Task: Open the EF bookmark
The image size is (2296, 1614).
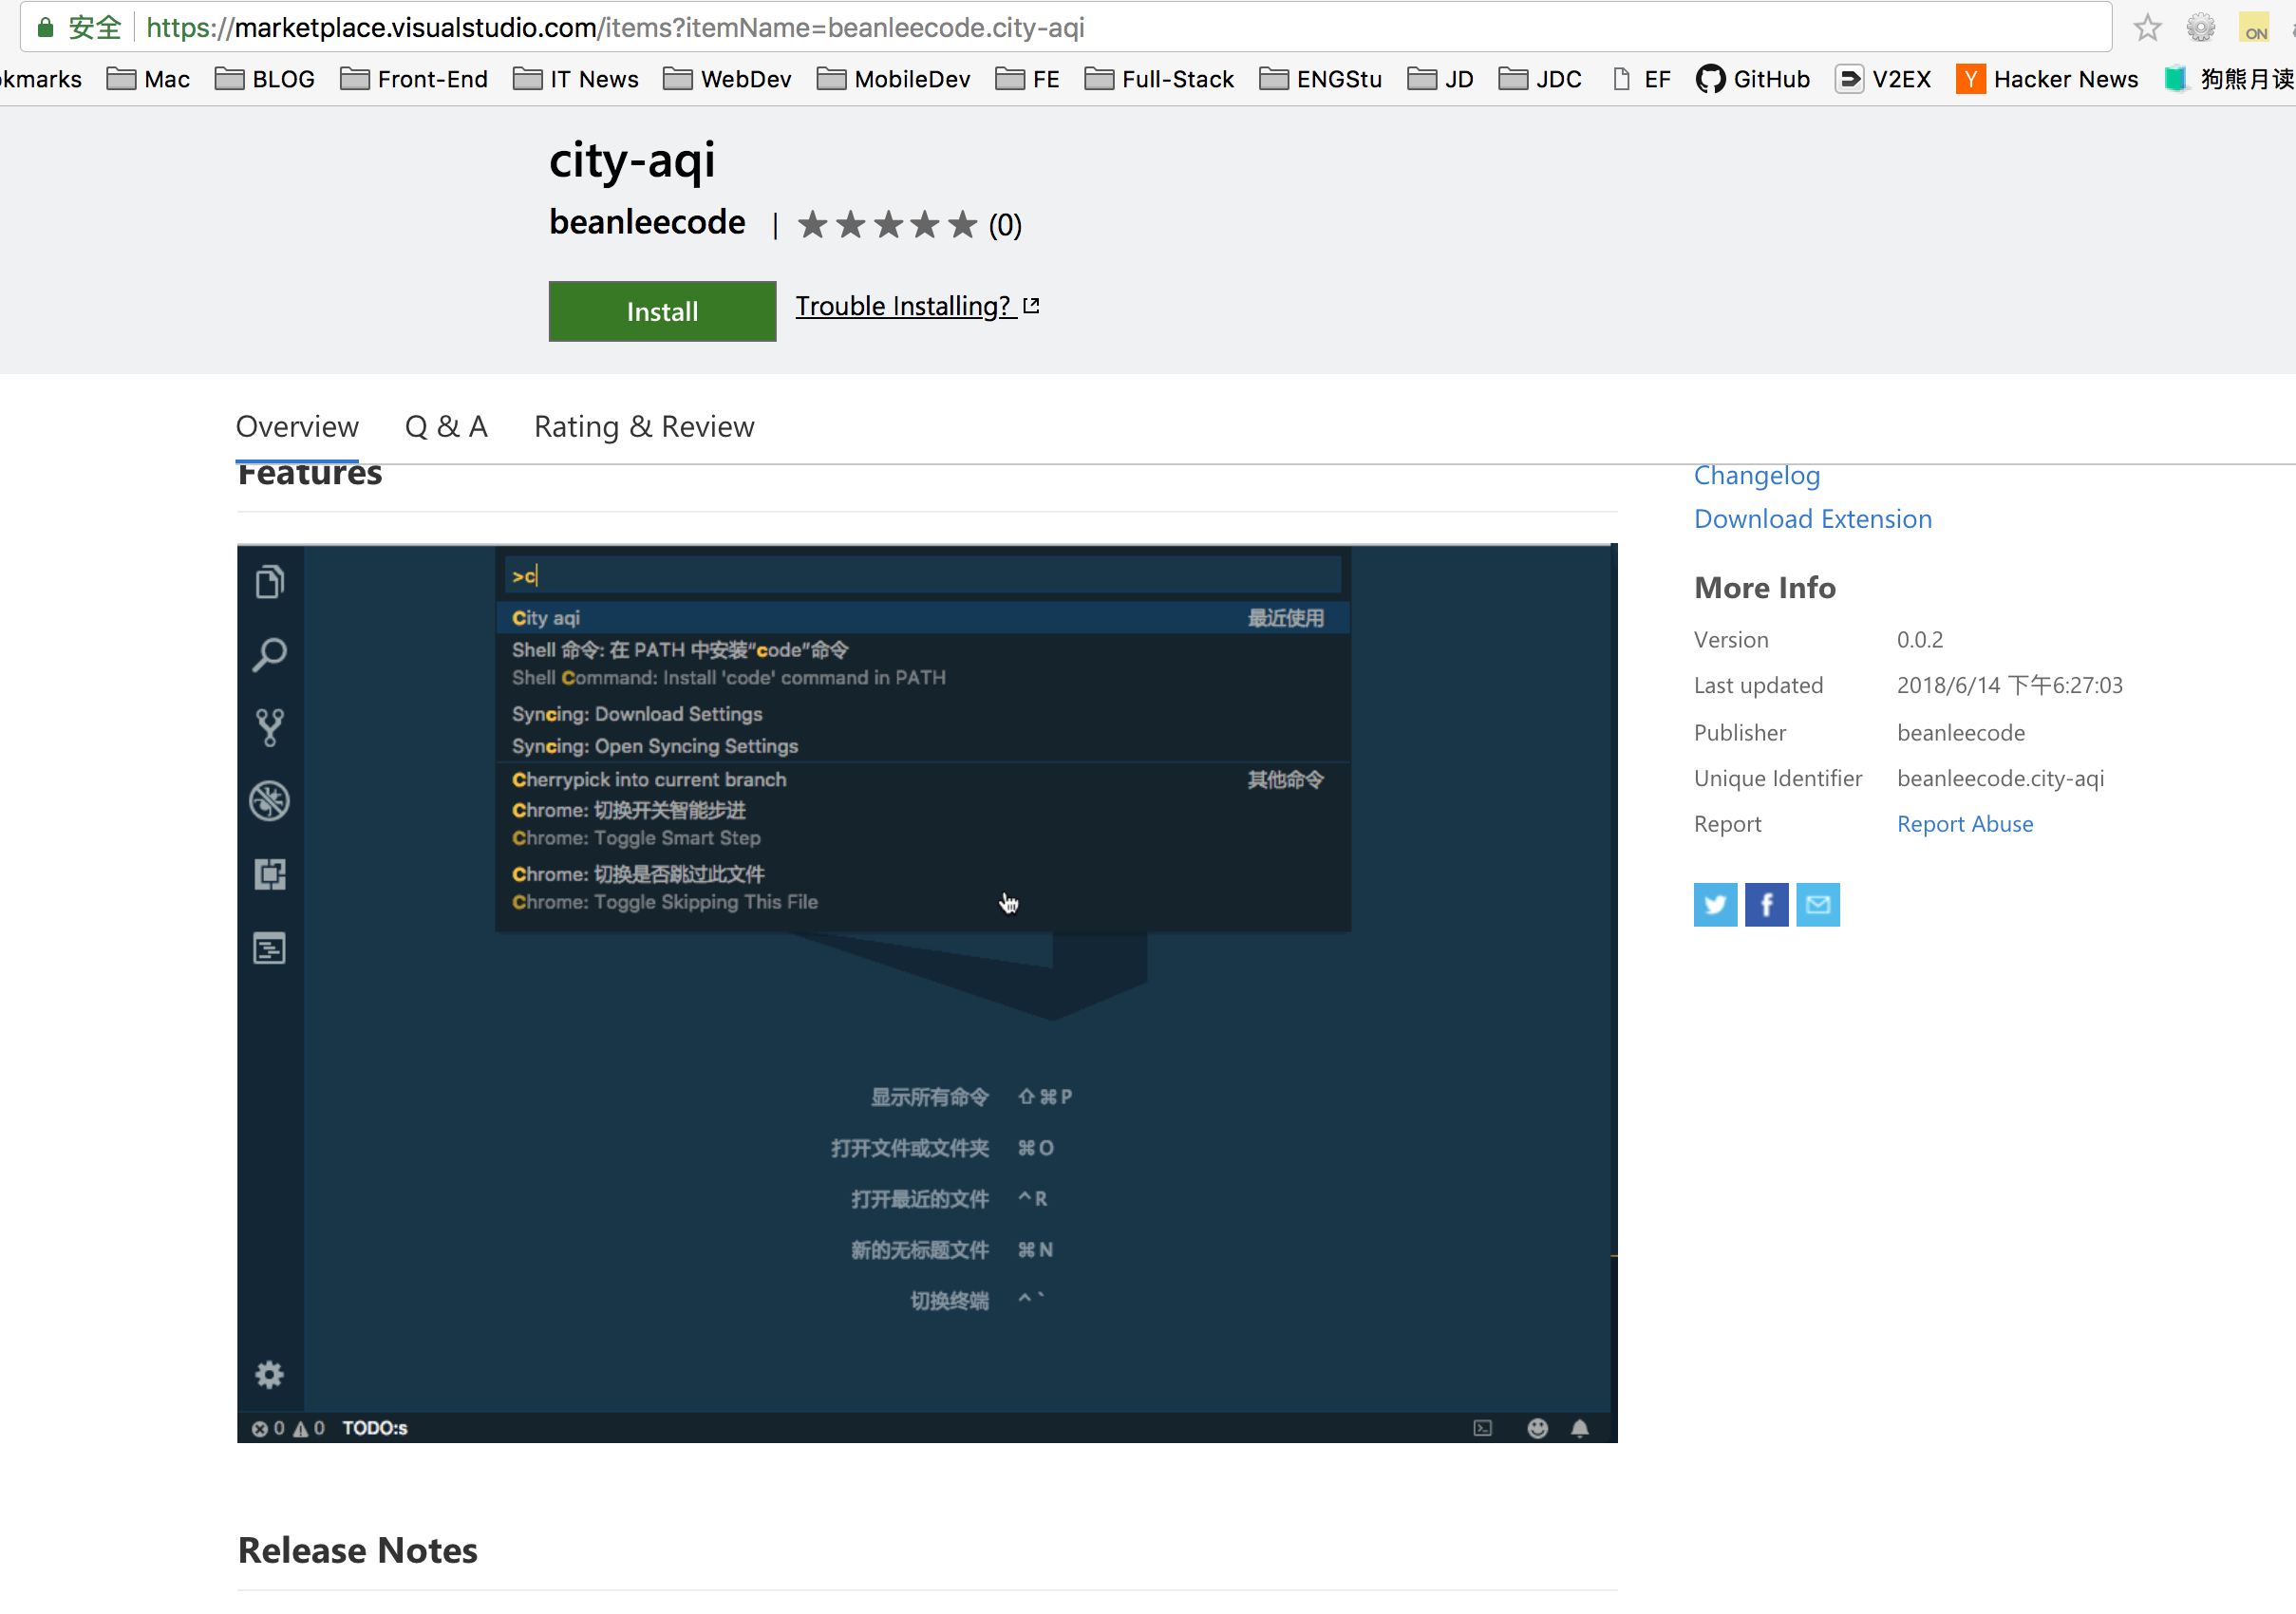Action: 1641,79
